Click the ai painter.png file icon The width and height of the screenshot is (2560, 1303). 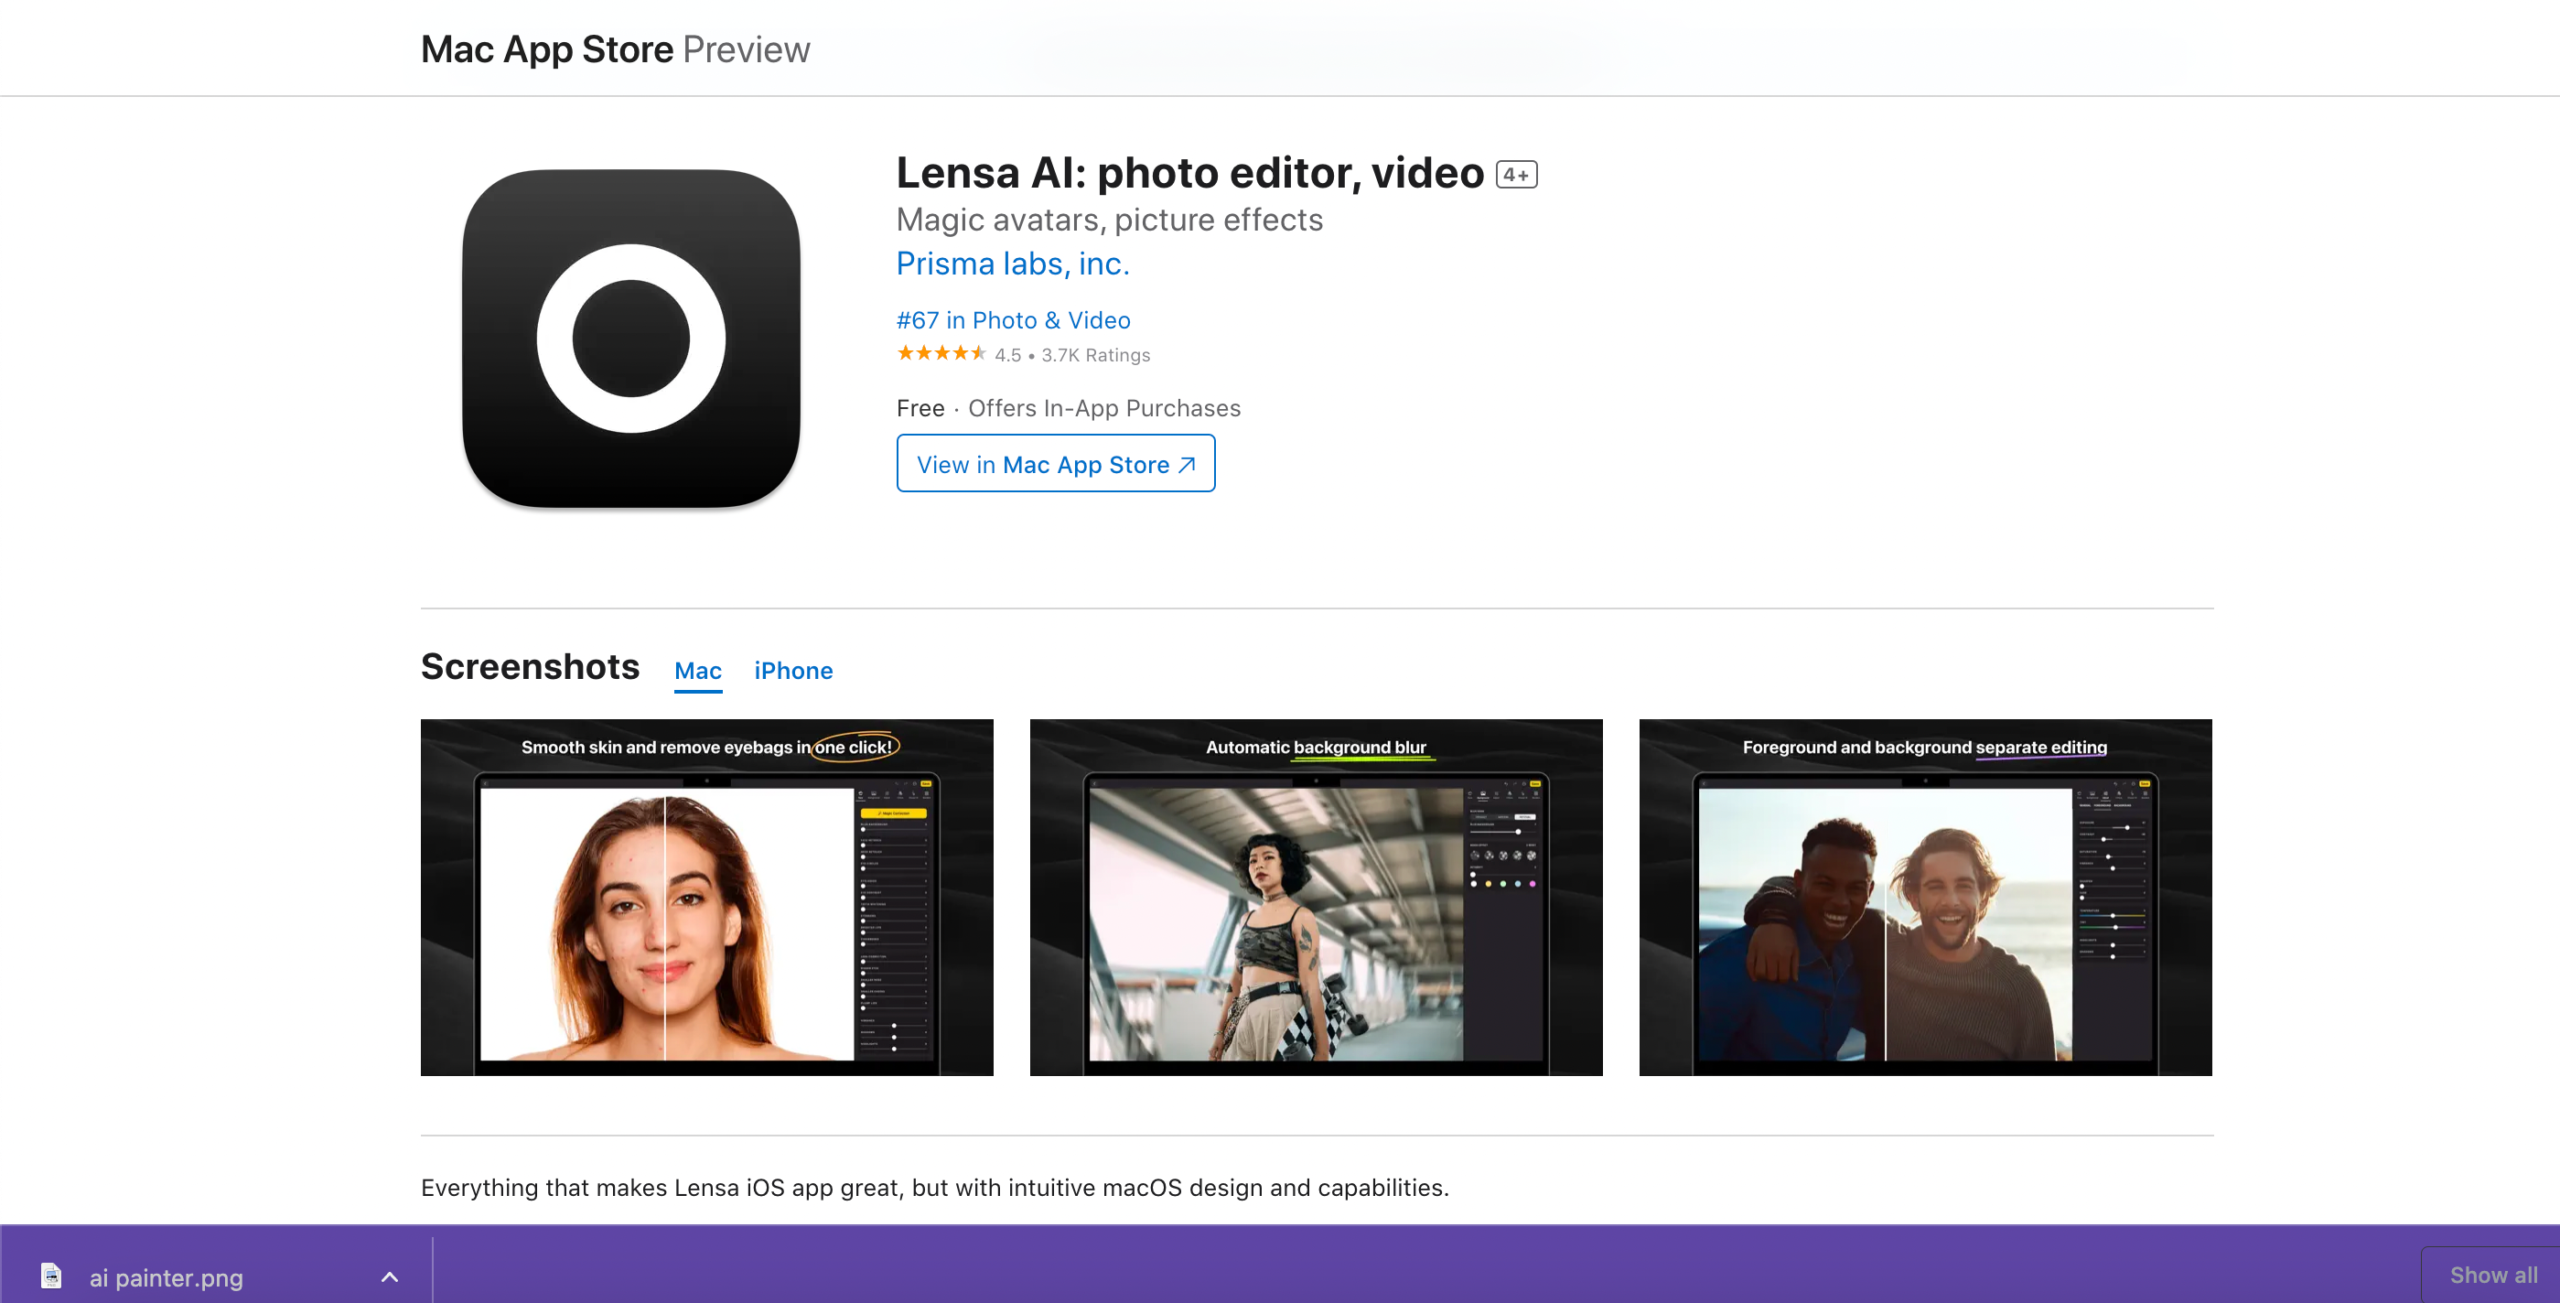pyautogui.click(x=51, y=1276)
